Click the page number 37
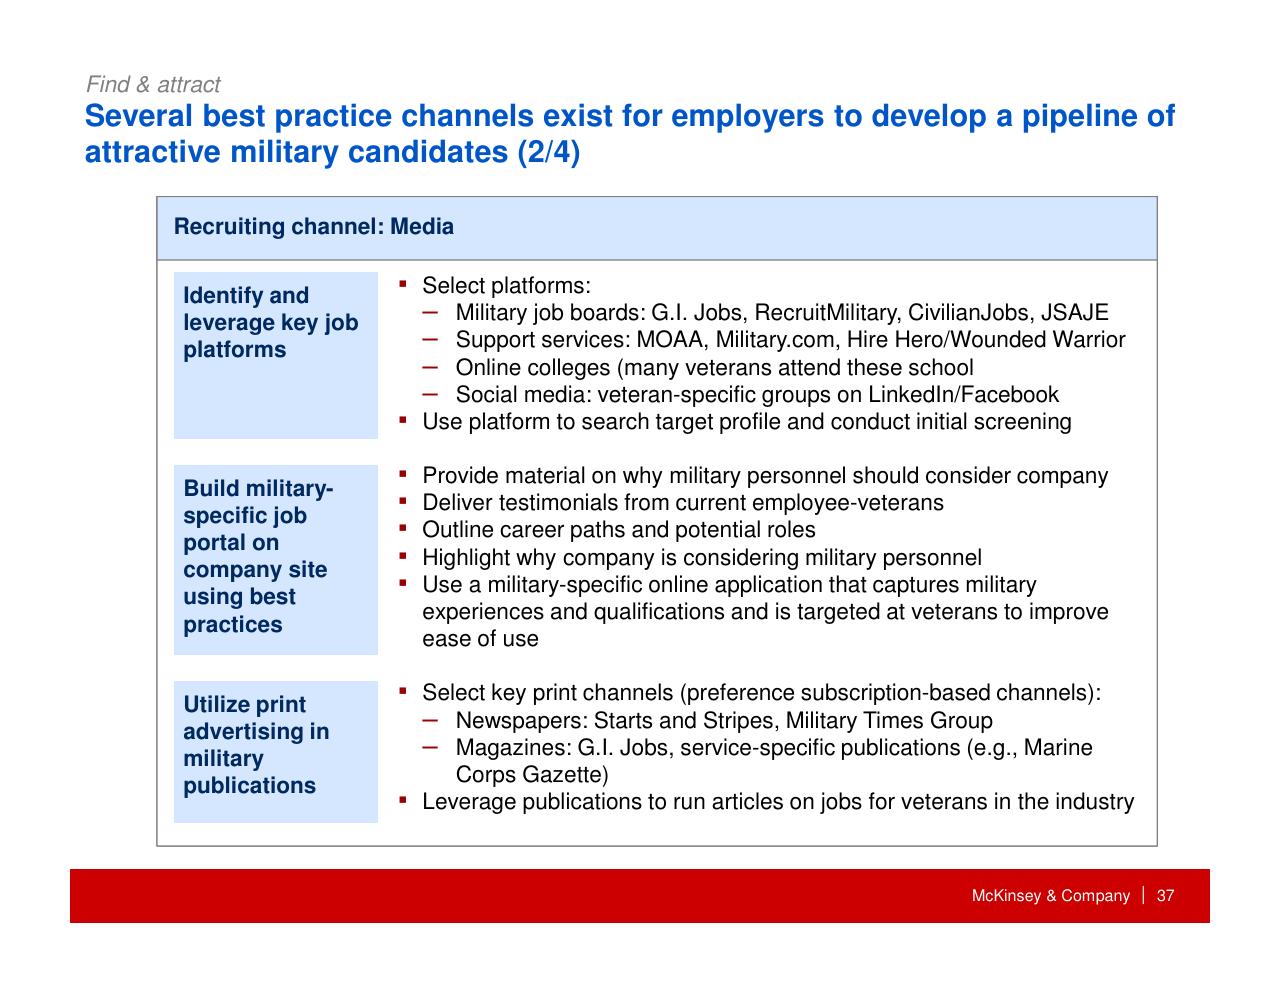The height and width of the screenshot is (990, 1280). (1165, 896)
